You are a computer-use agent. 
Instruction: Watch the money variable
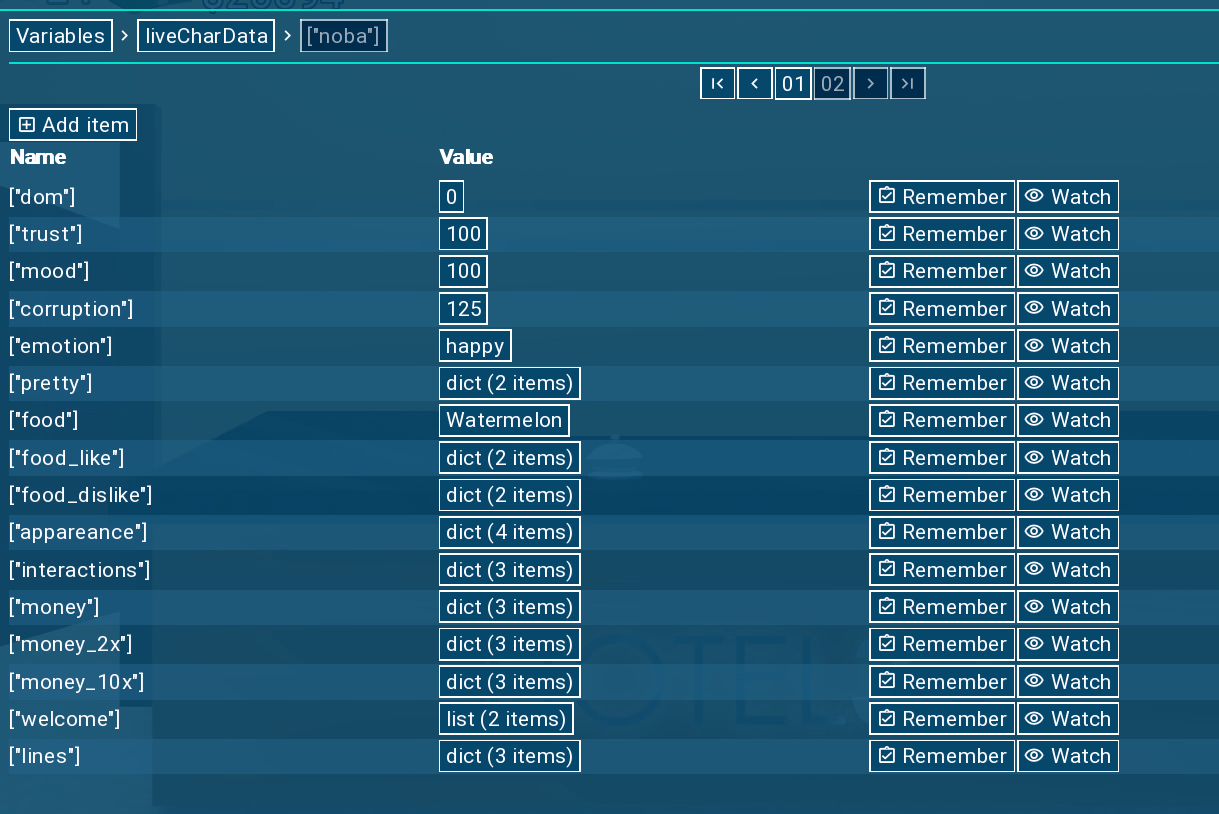coord(1068,607)
